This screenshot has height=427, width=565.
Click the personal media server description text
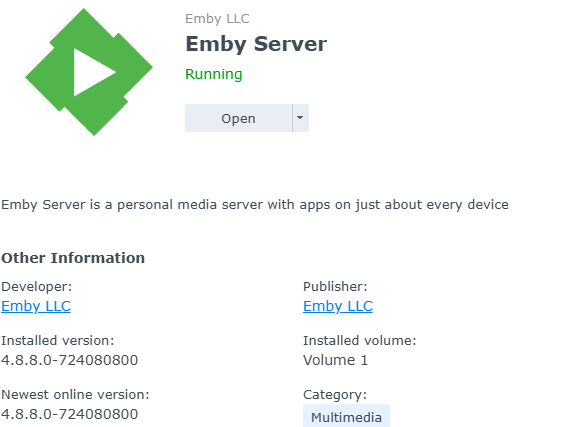click(x=255, y=205)
